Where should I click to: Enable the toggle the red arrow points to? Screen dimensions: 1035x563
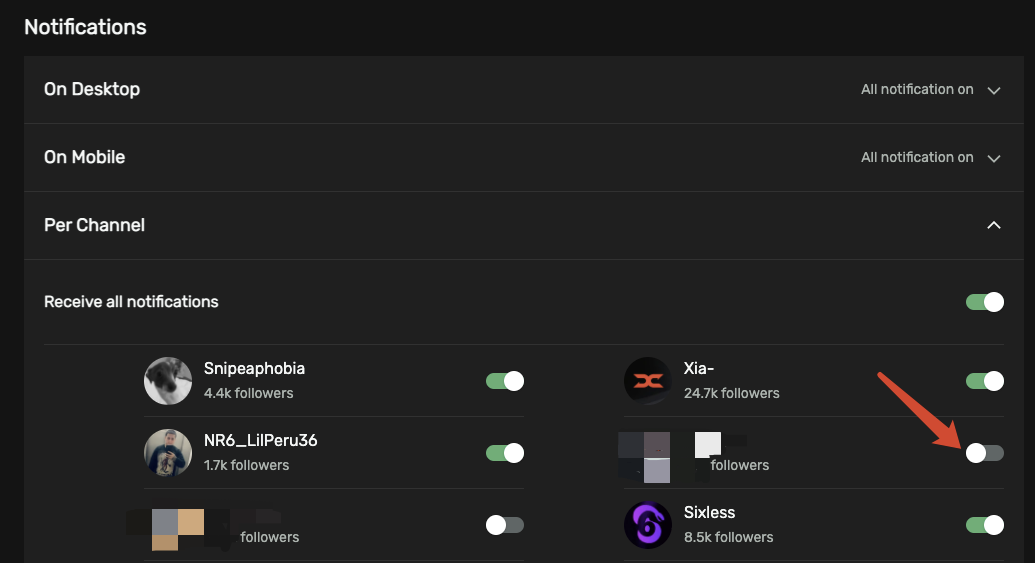pos(984,453)
